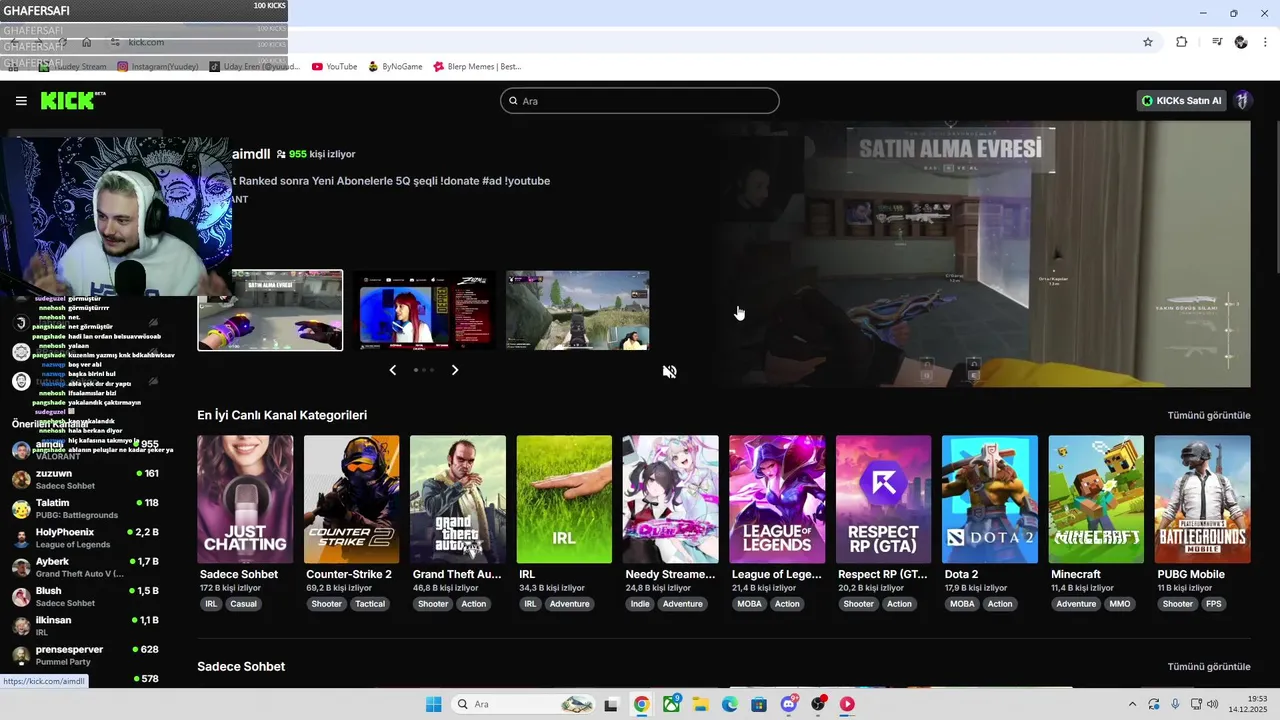Open browser extensions puzzle icon
The width and height of the screenshot is (1280, 720).
[1181, 42]
